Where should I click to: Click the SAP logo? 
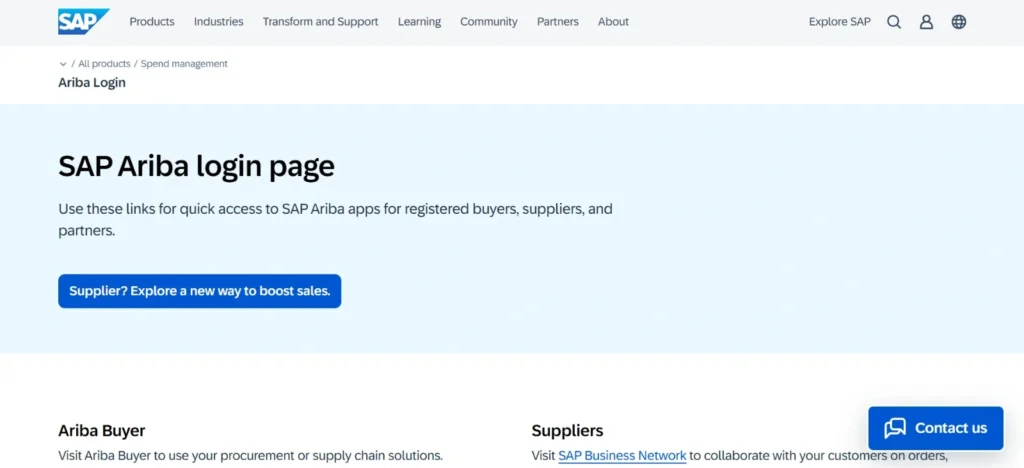(x=84, y=22)
